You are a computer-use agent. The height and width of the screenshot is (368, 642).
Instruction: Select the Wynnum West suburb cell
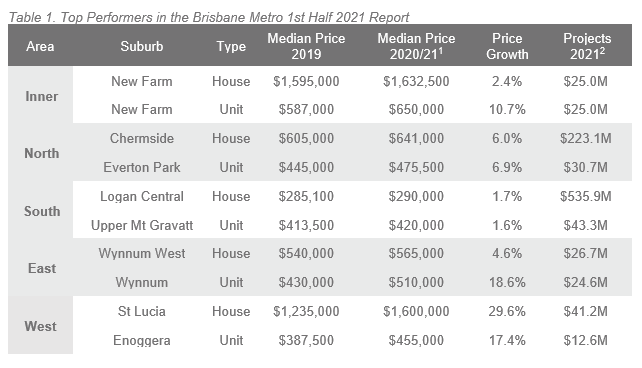click(142, 253)
